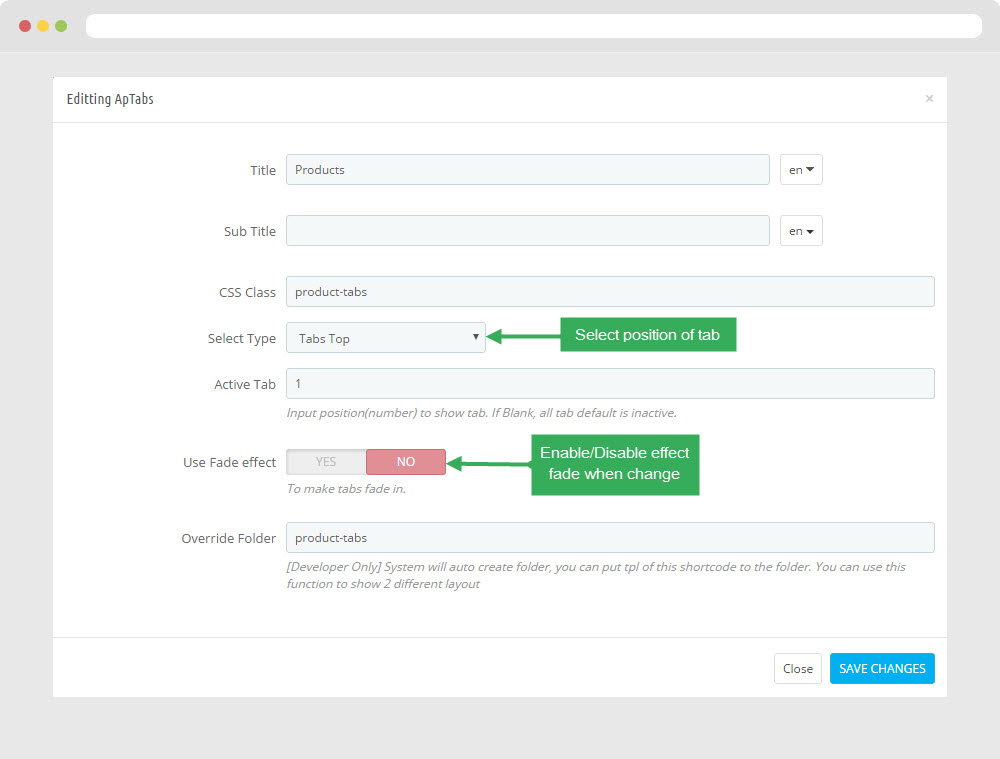Click the 'Use Fade effect' label text

click(229, 463)
